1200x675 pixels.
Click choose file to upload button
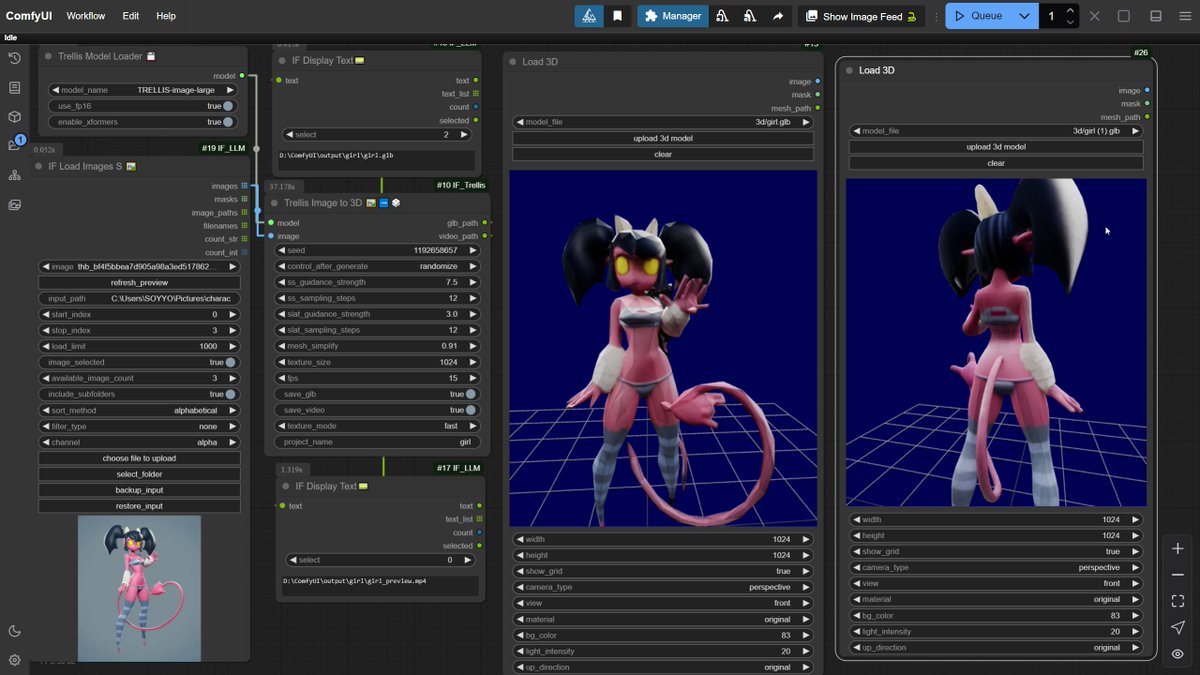tap(140, 458)
